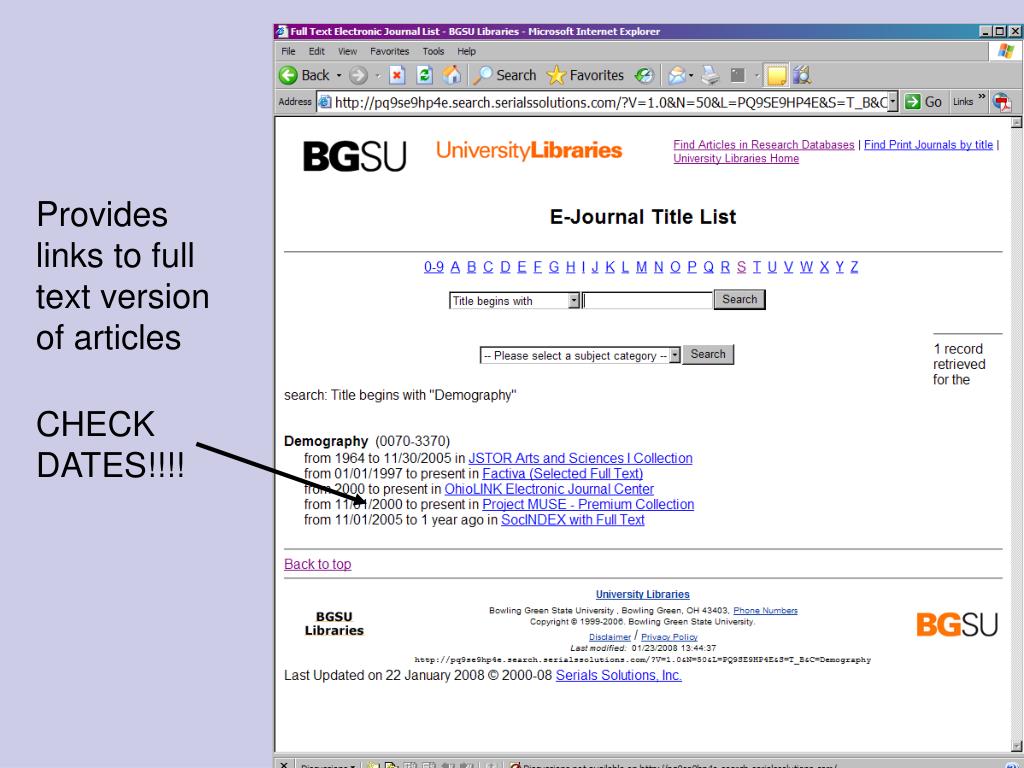Open the Tools menu
This screenshot has width=1024, height=768.
coord(433,52)
